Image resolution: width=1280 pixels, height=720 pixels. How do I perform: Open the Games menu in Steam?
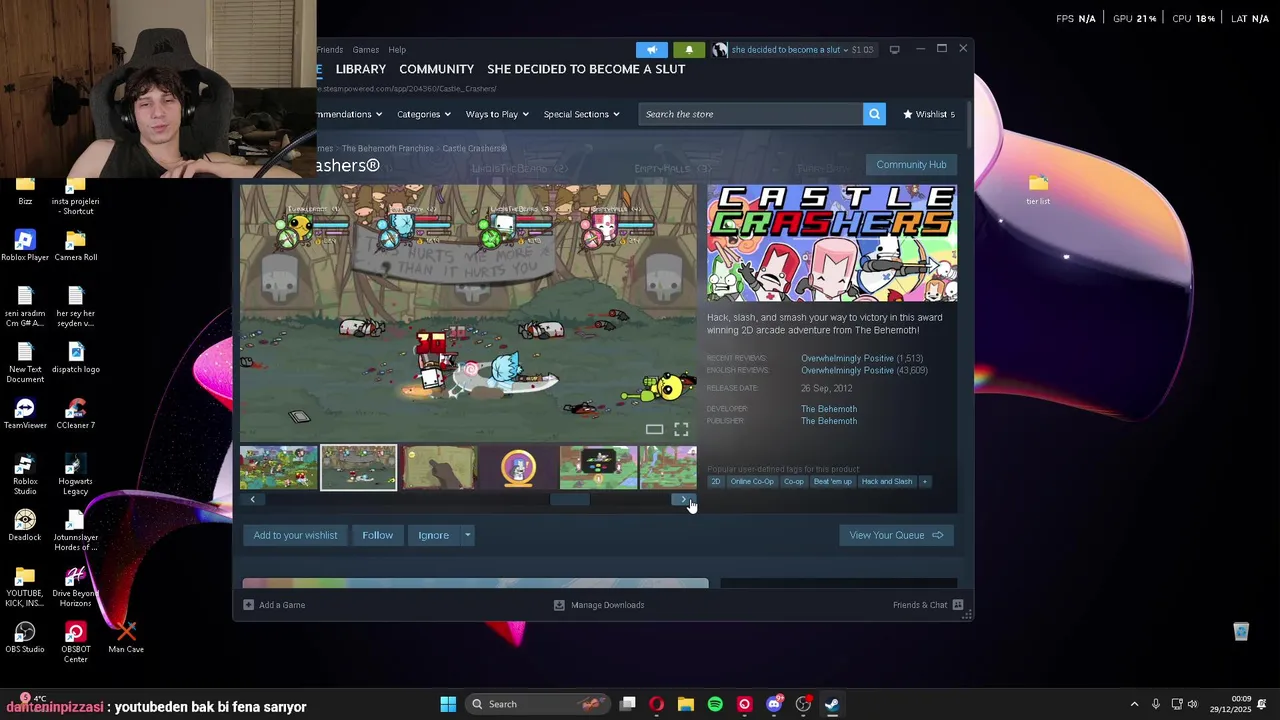pos(365,50)
